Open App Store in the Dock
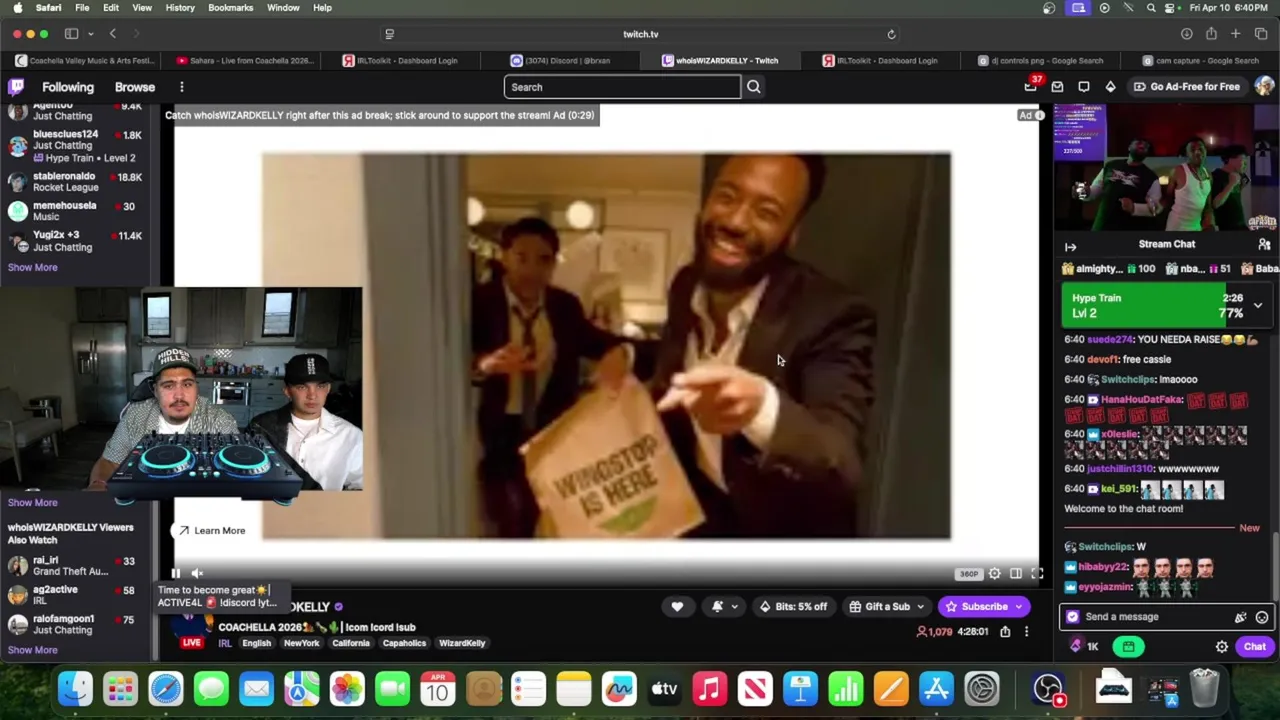 [x=936, y=689]
